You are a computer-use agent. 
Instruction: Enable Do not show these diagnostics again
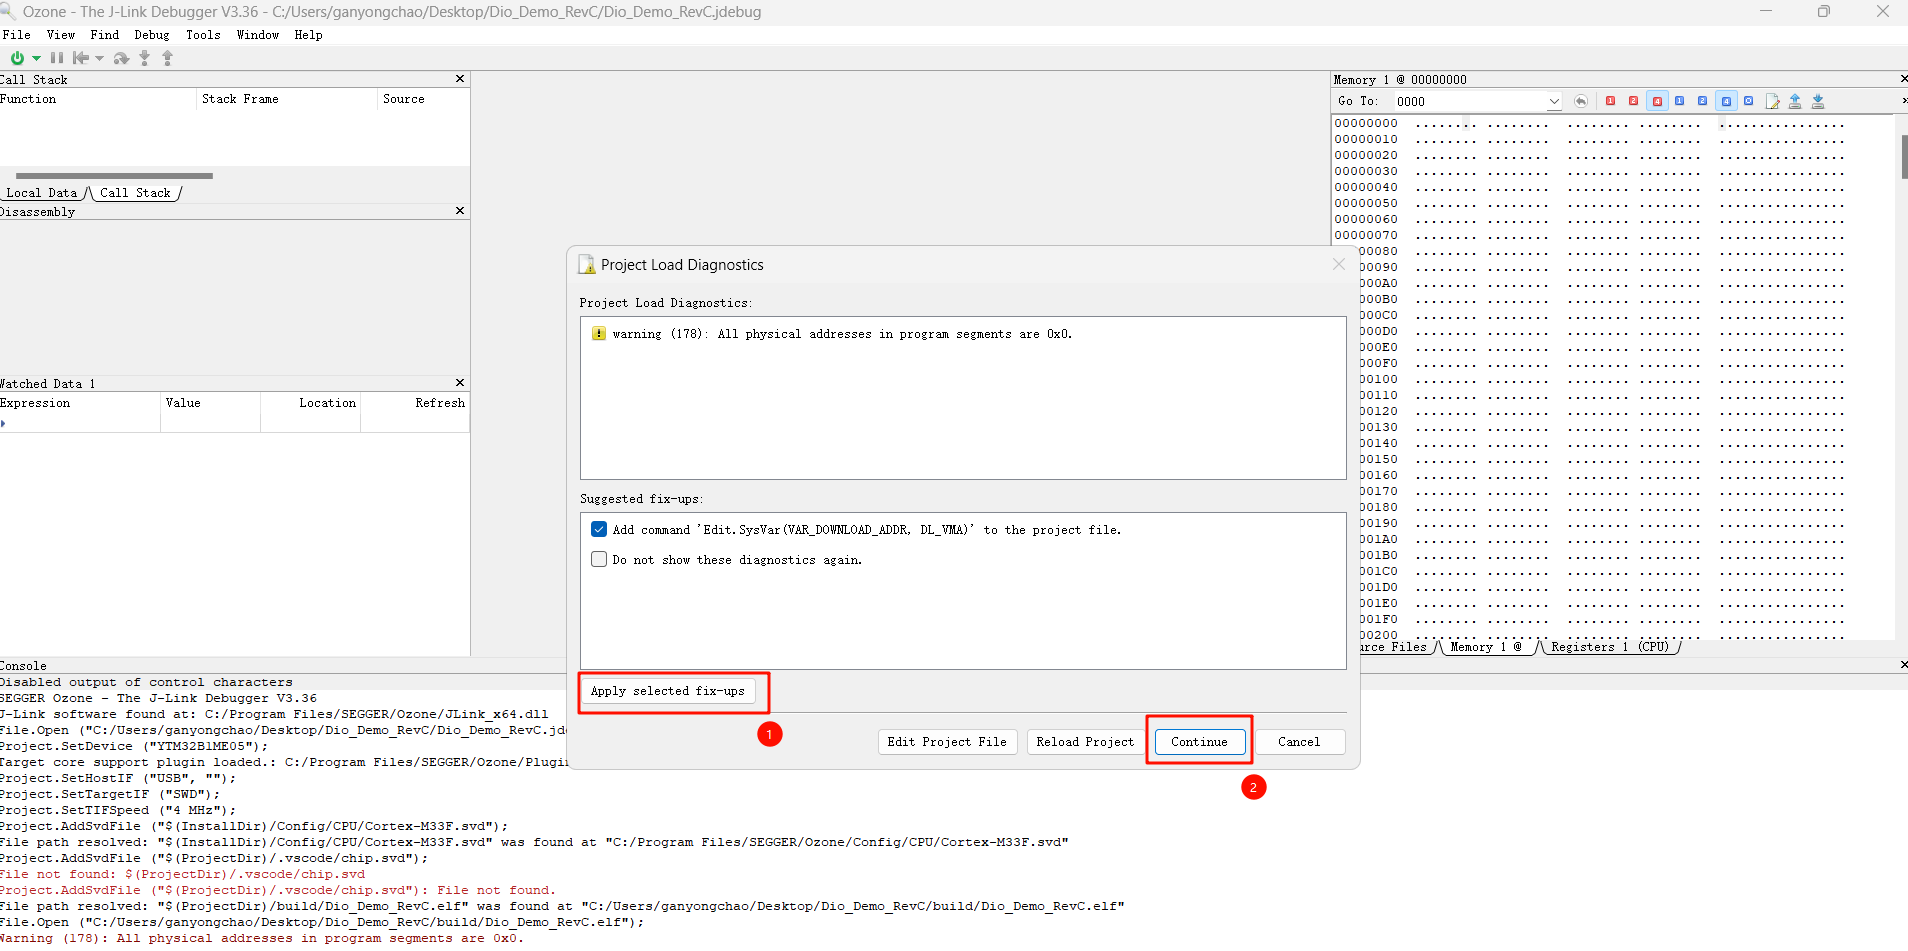(x=599, y=559)
